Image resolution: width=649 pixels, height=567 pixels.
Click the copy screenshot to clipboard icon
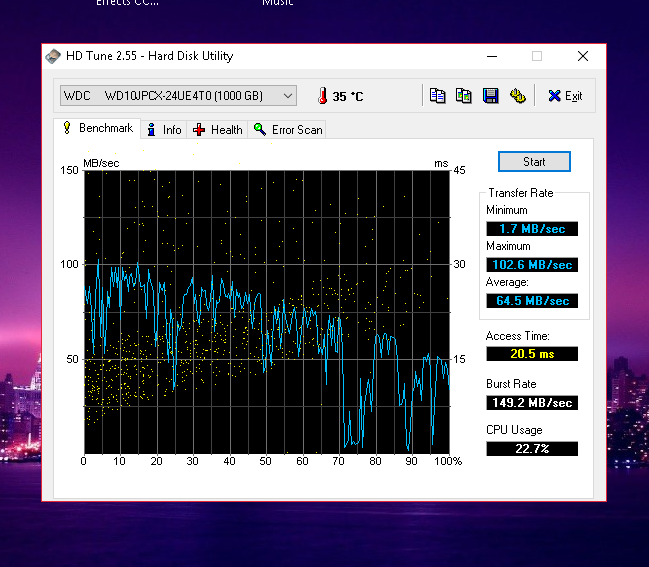click(463, 96)
